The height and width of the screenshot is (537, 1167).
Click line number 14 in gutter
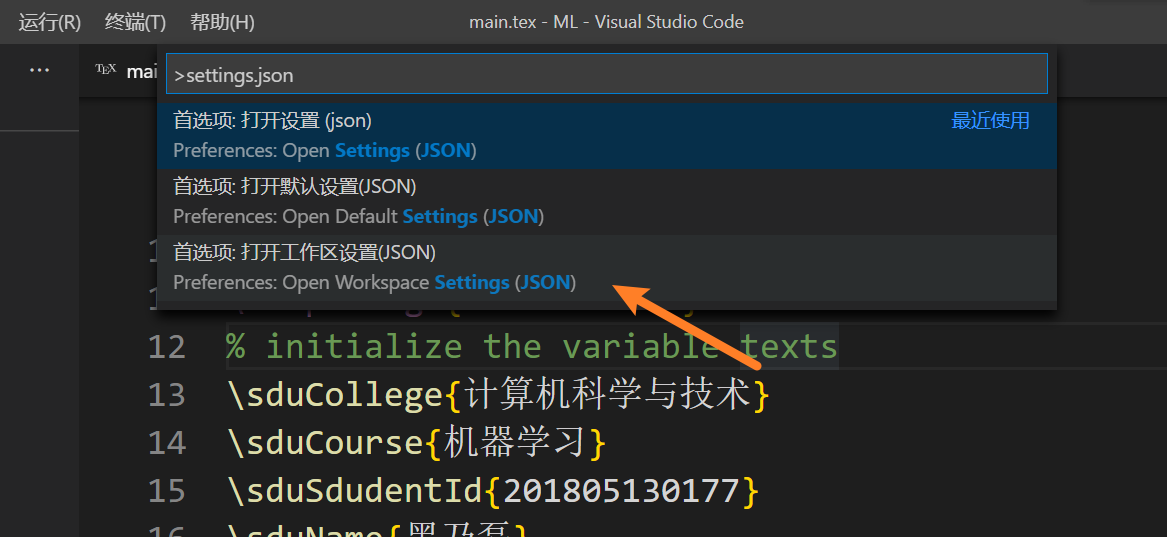click(x=167, y=443)
